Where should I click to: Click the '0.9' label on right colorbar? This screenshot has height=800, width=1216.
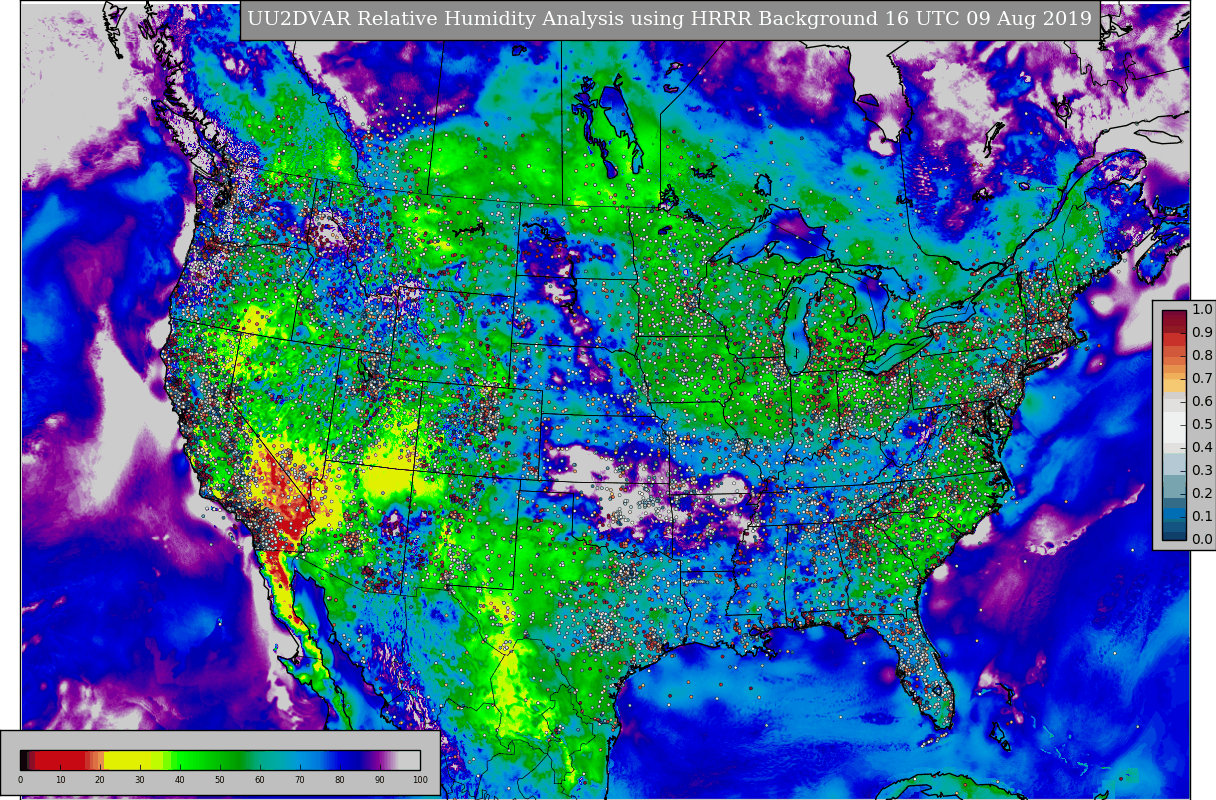point(1202,333)
